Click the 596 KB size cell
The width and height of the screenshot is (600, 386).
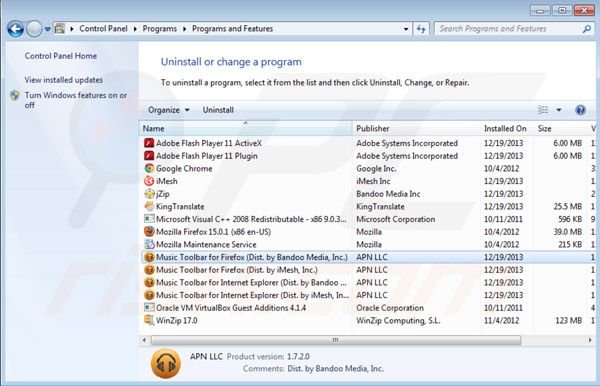pyautogui.click(x=570, y=219)
